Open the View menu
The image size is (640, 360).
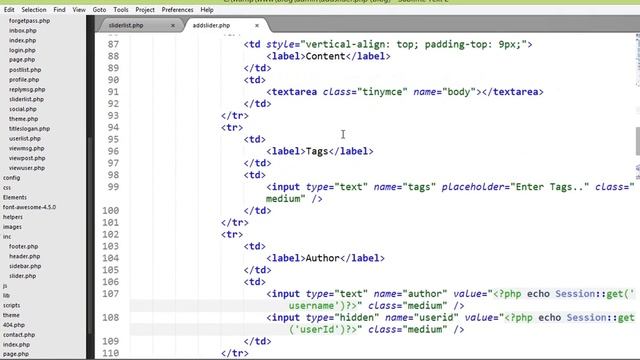79,9
